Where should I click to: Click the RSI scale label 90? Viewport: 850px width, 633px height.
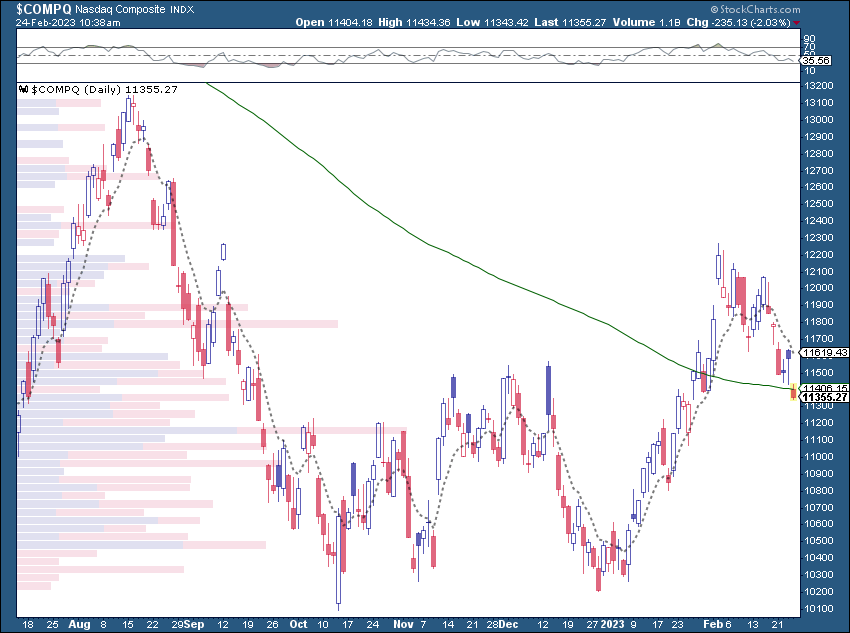(809, 39)
